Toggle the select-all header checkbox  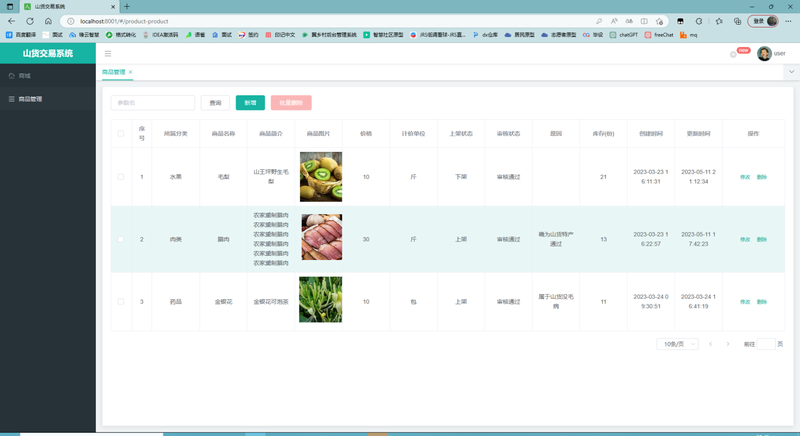121,134
